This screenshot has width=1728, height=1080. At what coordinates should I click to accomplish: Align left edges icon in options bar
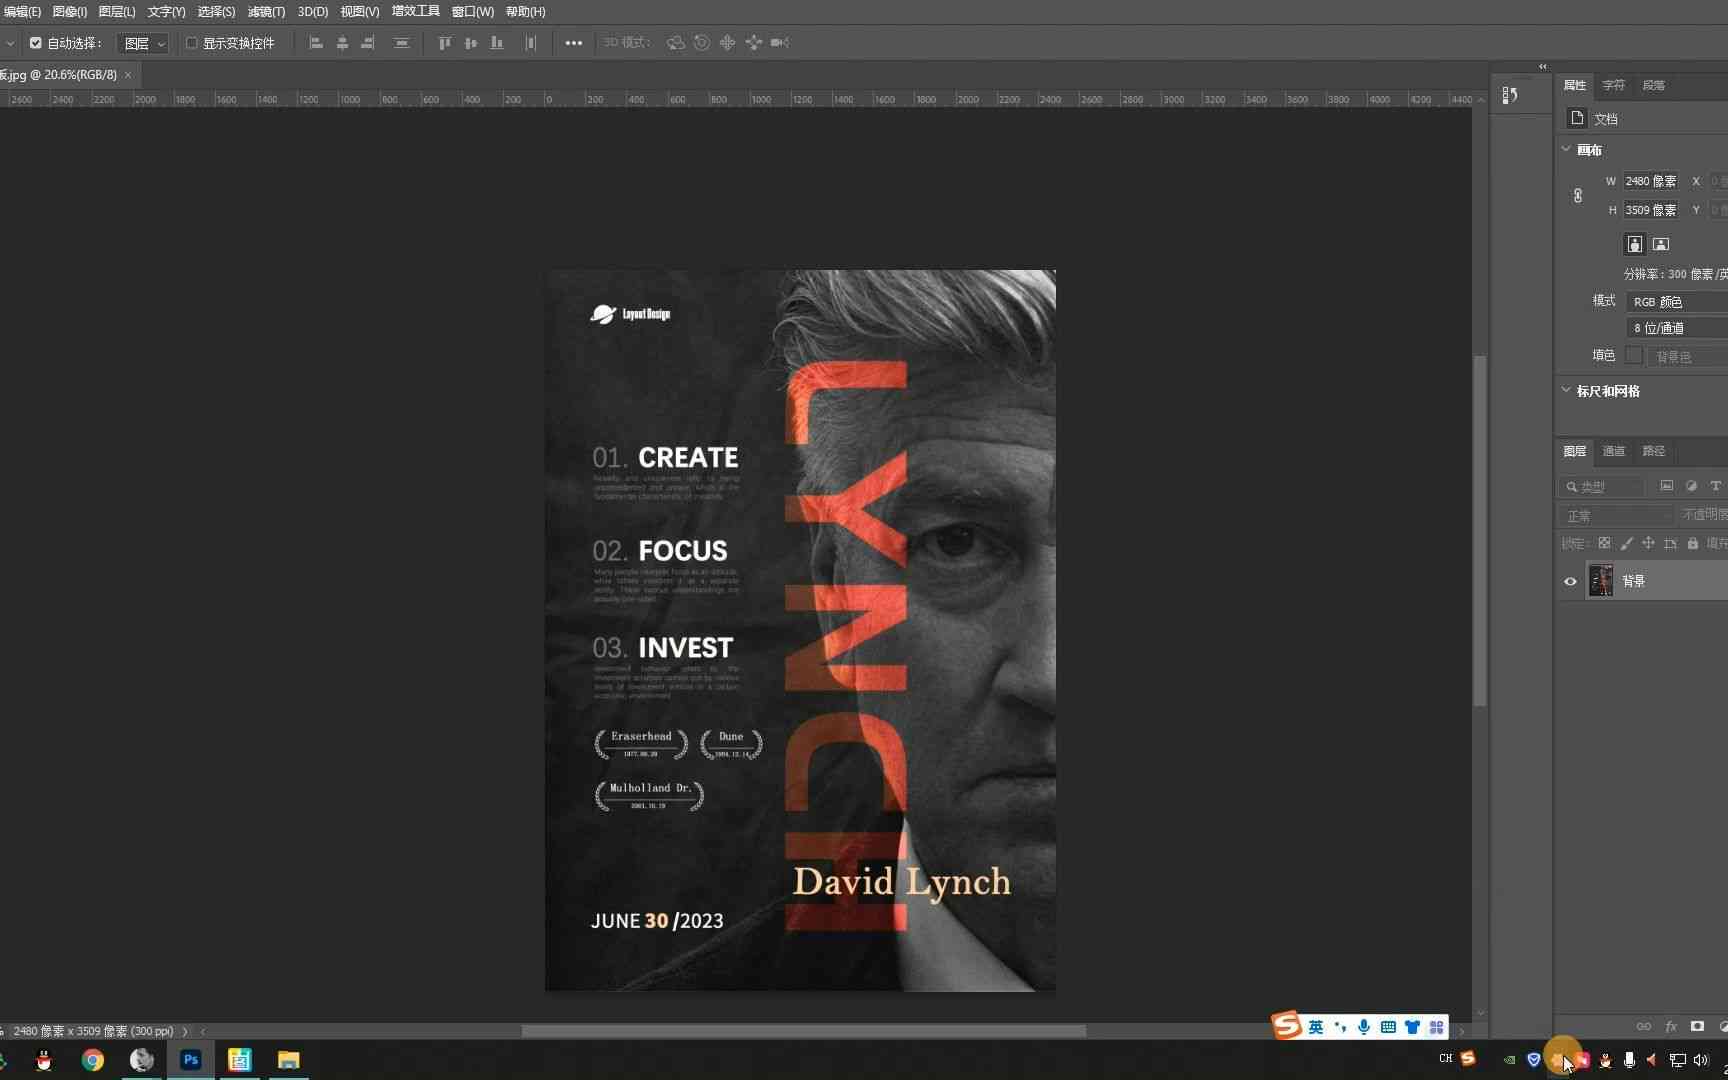pos(316,43)
